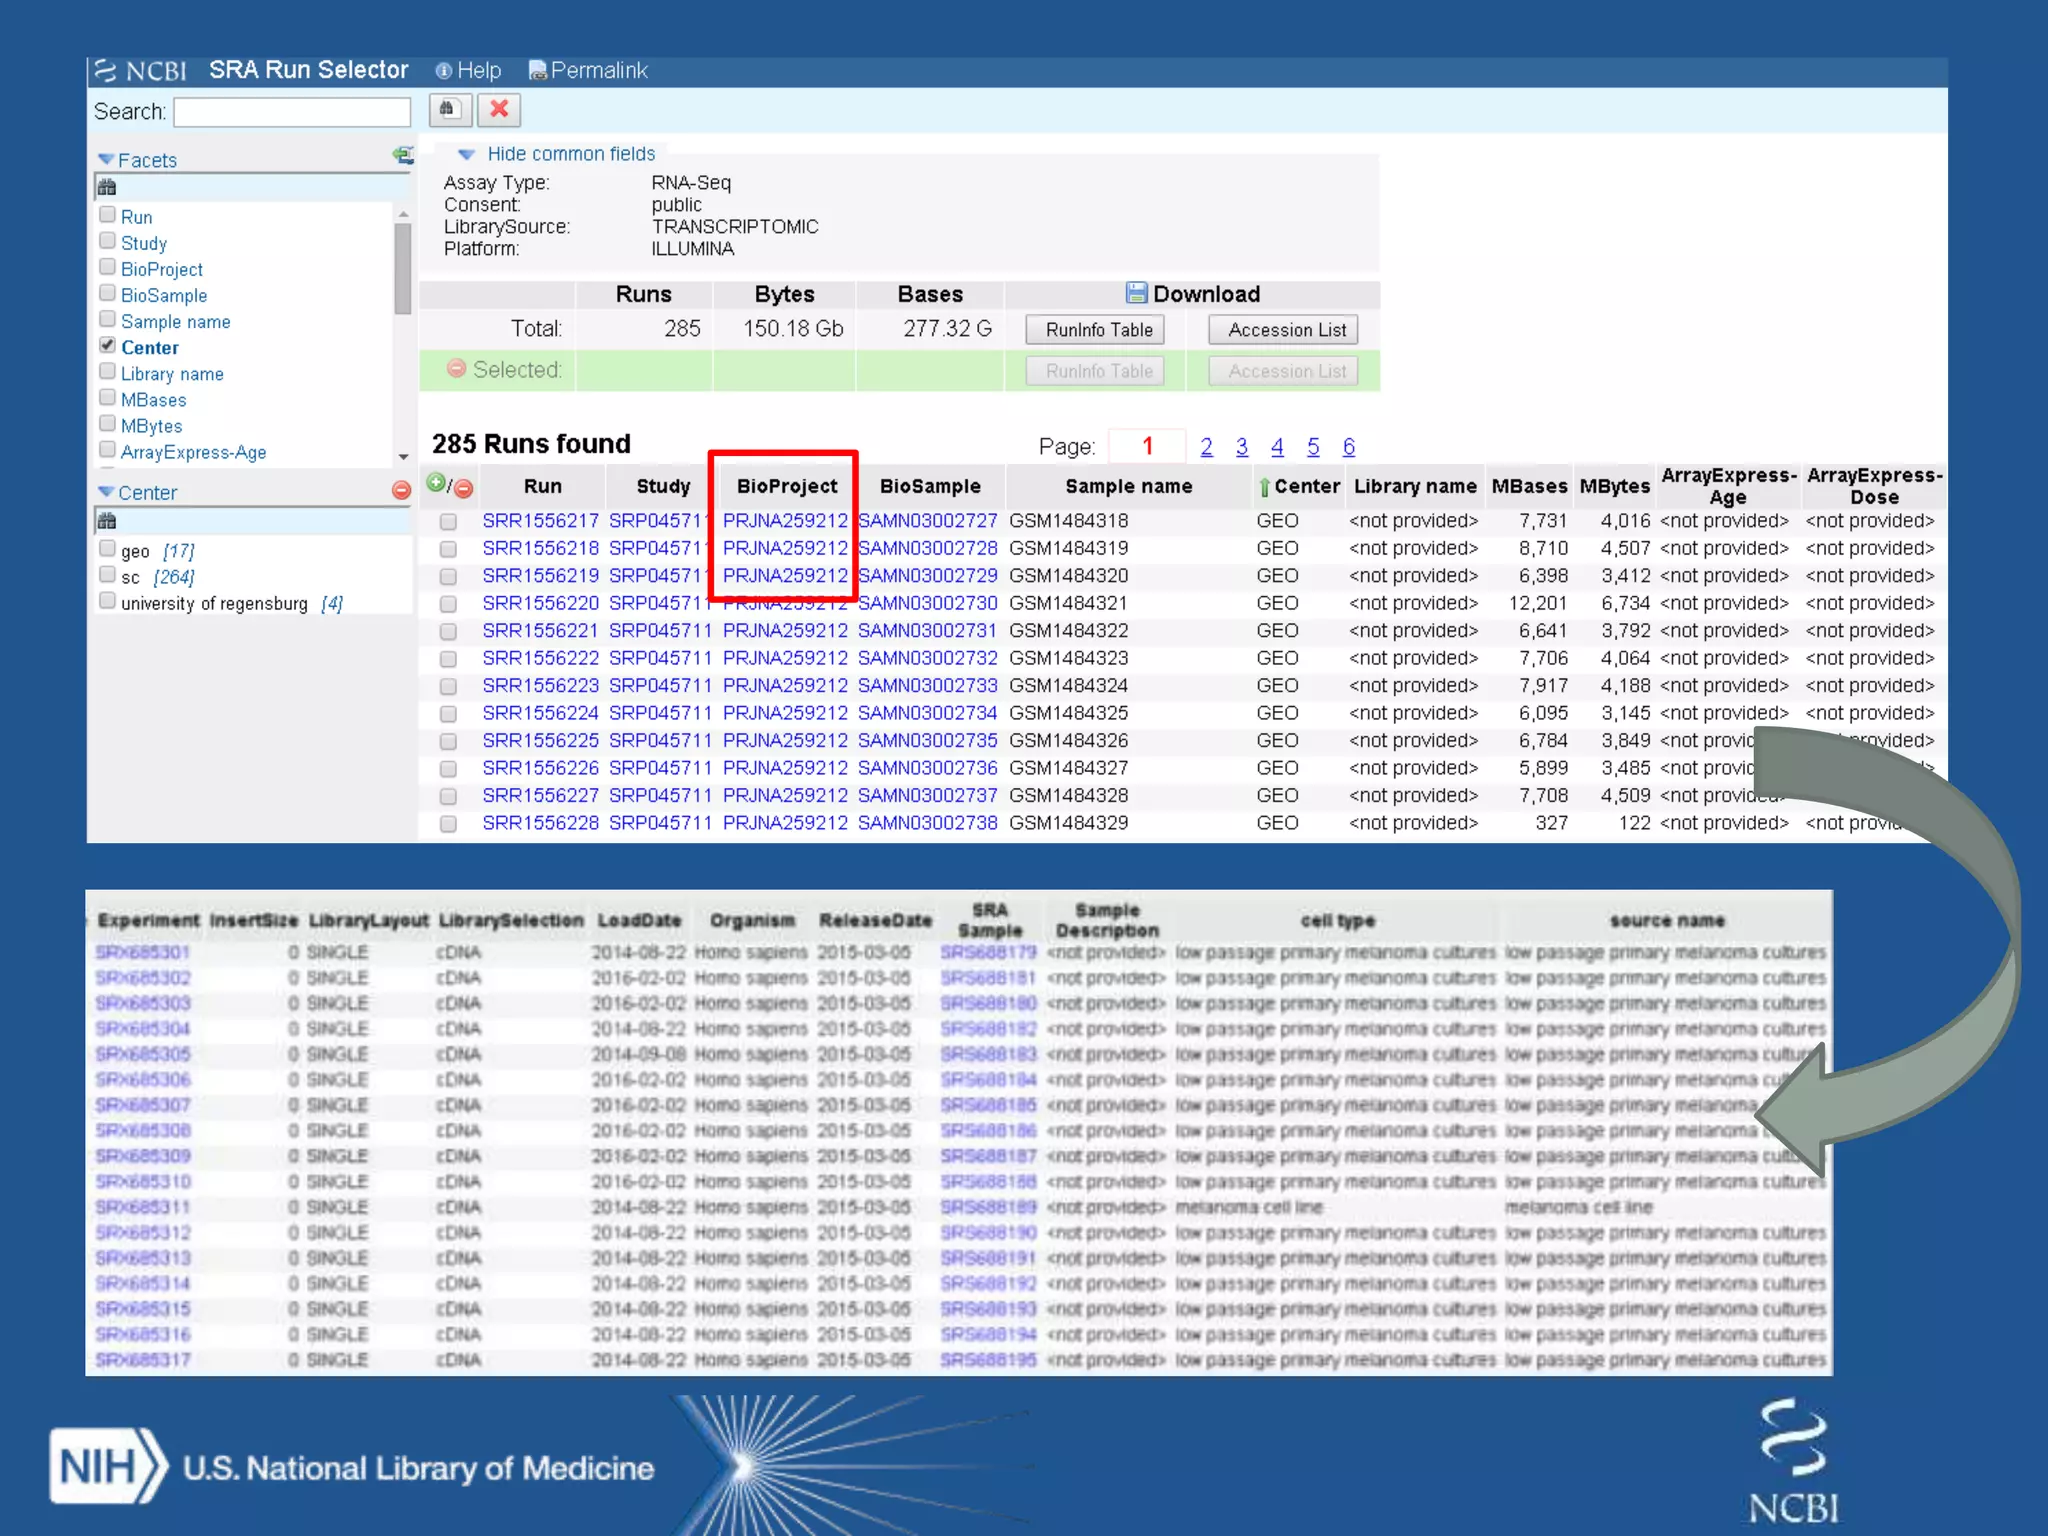Collapse the Center filter panel
The image size is (2048, 1536).
coord(106,492)
